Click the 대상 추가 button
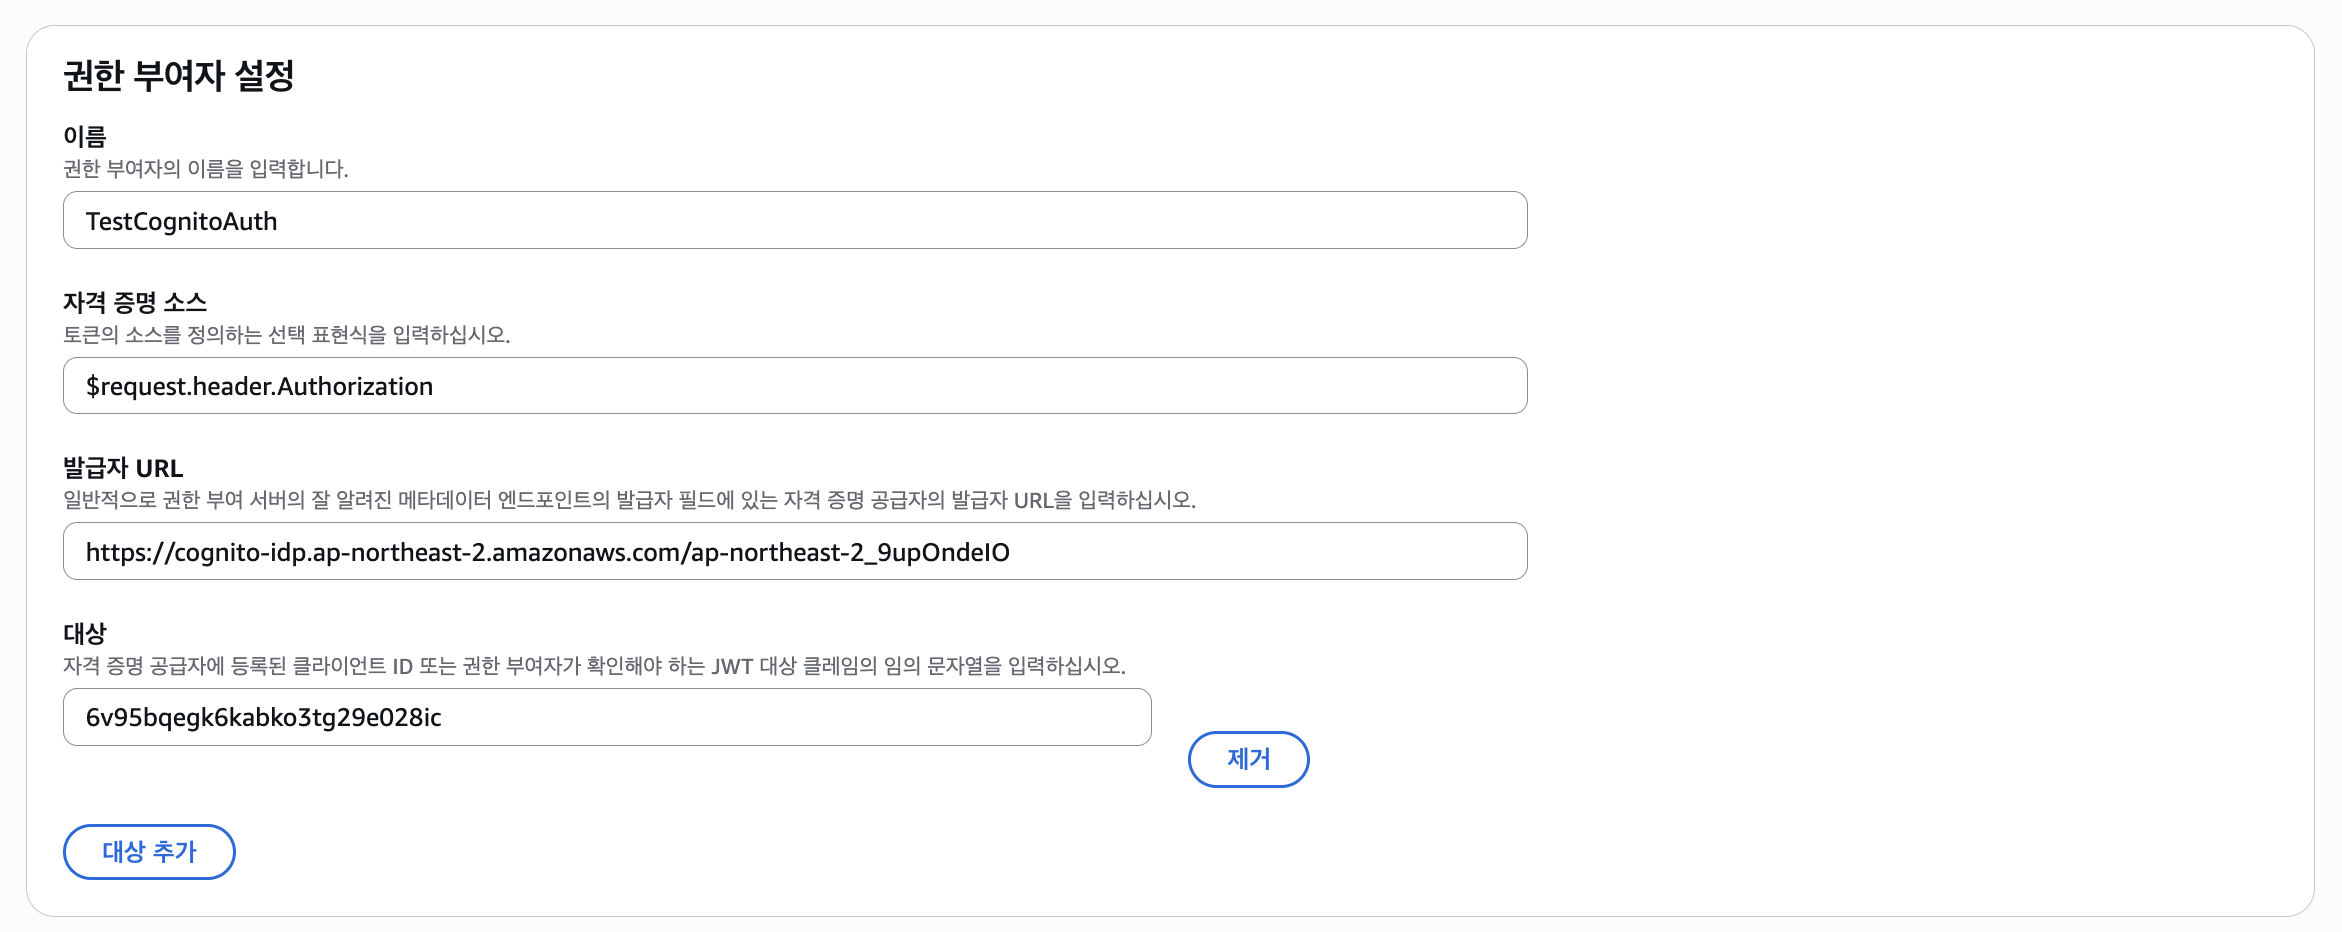Viewport: 2342px width, 932px height. coord(149,852)
